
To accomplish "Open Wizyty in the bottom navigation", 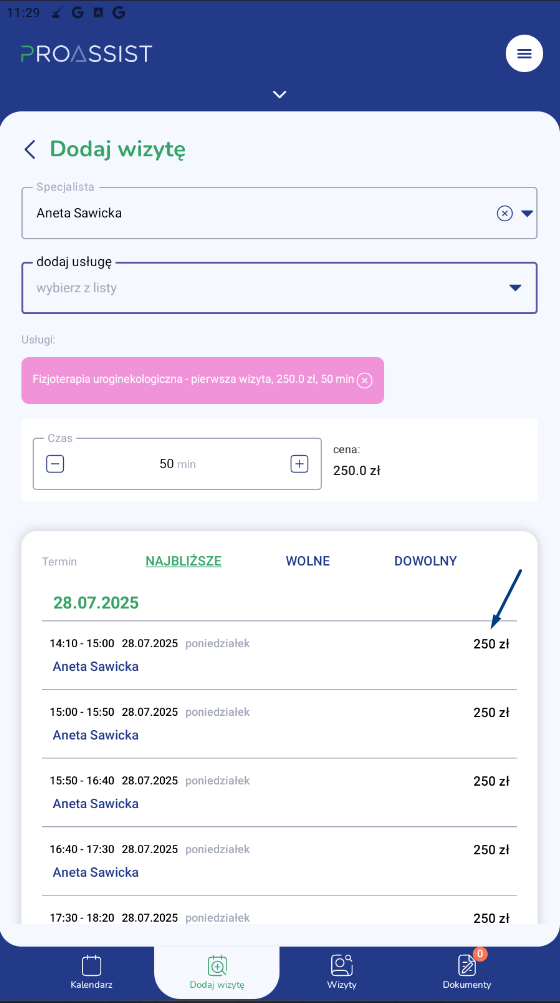I will 342,972.
